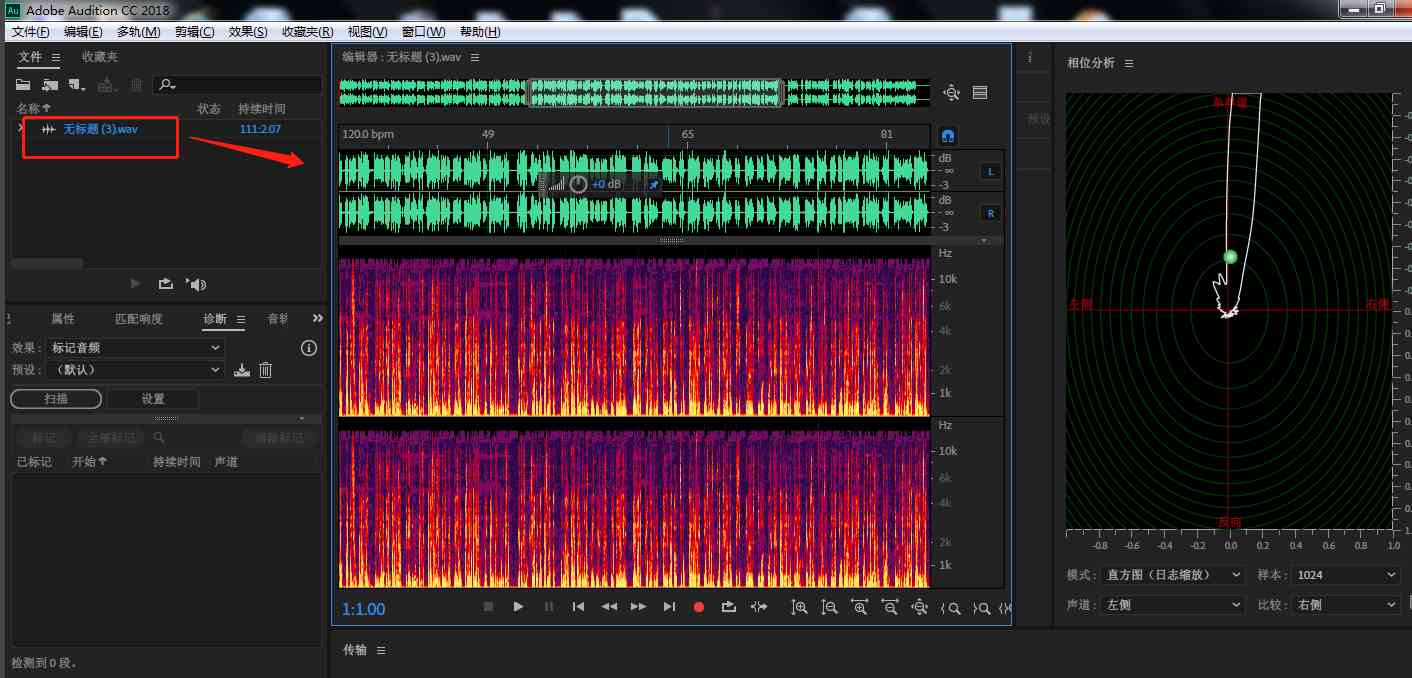
Task: Toggle the left channel L button
Action: coord(991,171)
